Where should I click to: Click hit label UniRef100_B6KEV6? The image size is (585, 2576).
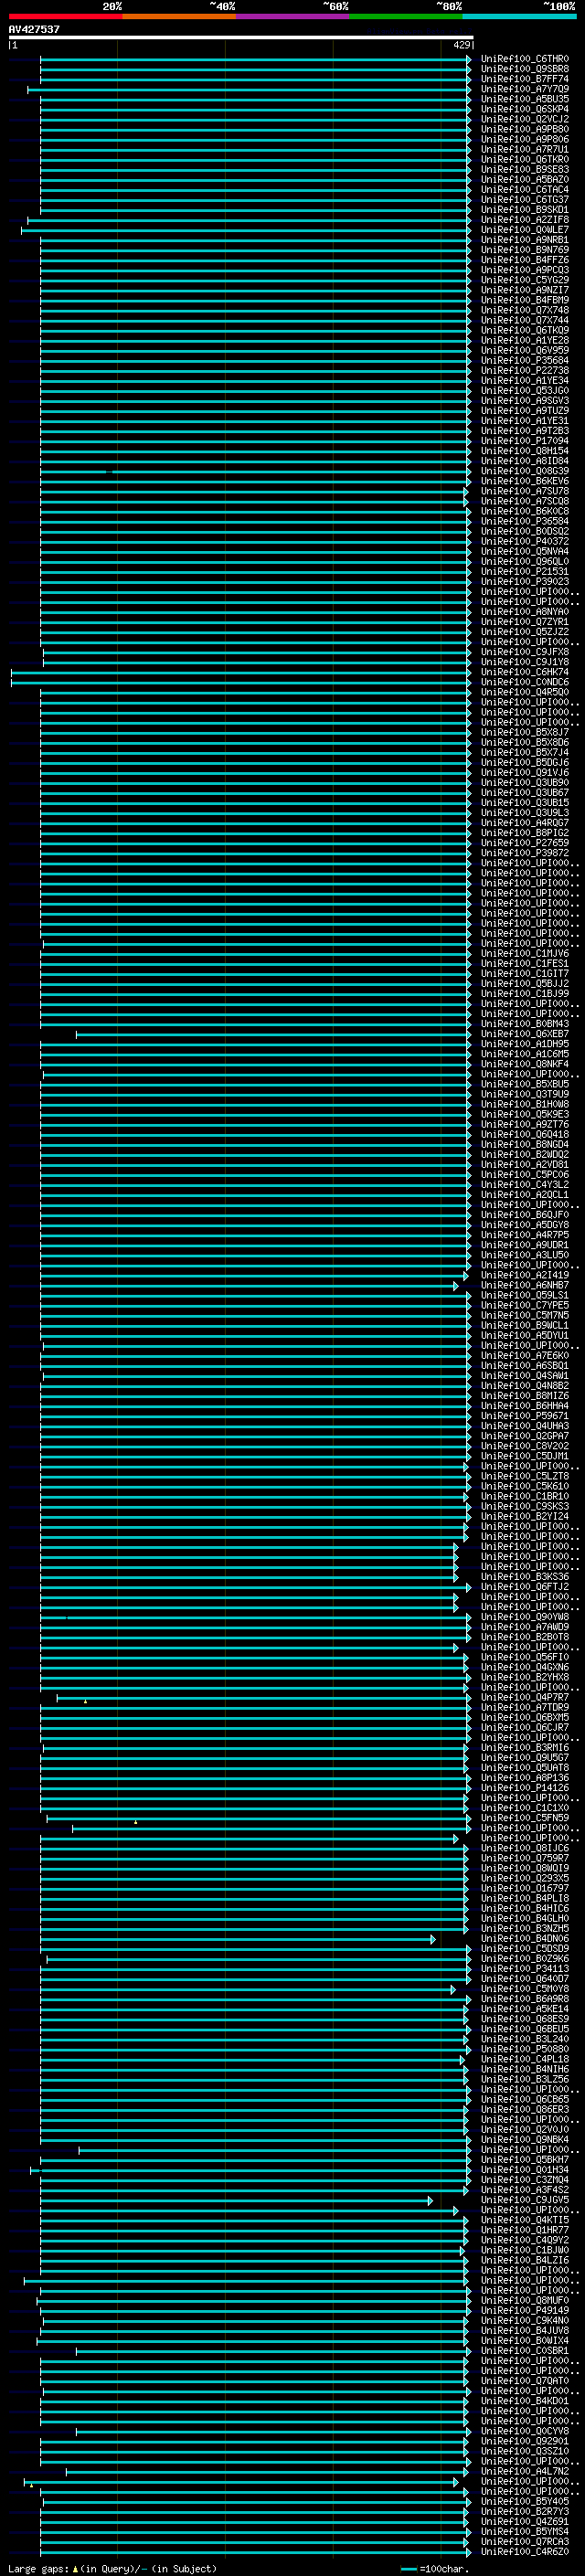point(525,481)
